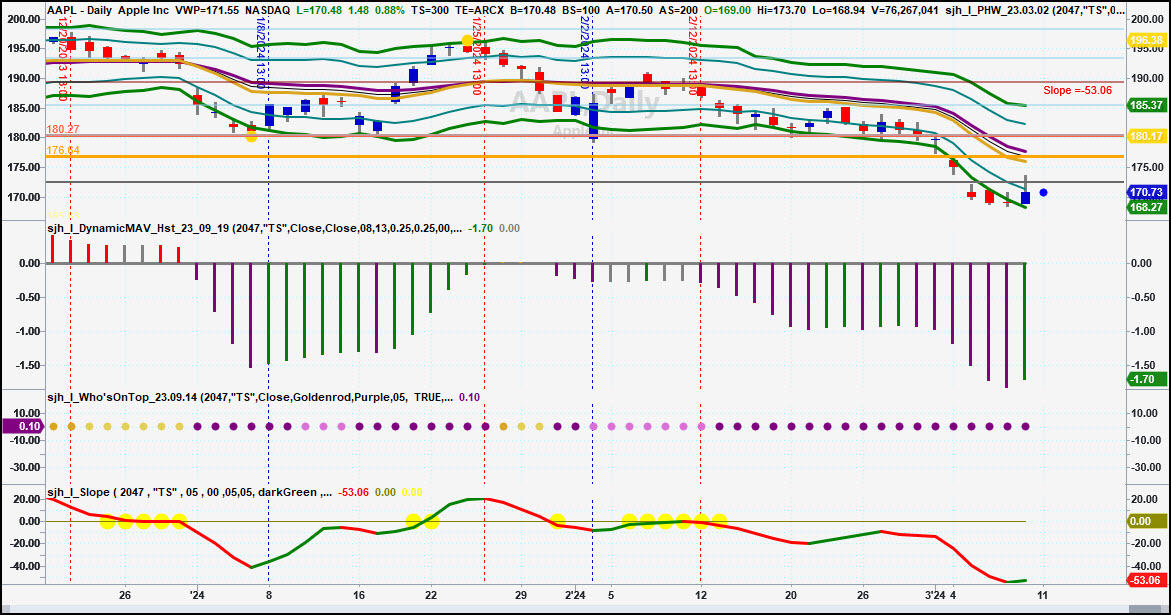Click the BS=100 bid size field
The width and height of the screenshot is (1171, 615).
[x=583, y=10]
